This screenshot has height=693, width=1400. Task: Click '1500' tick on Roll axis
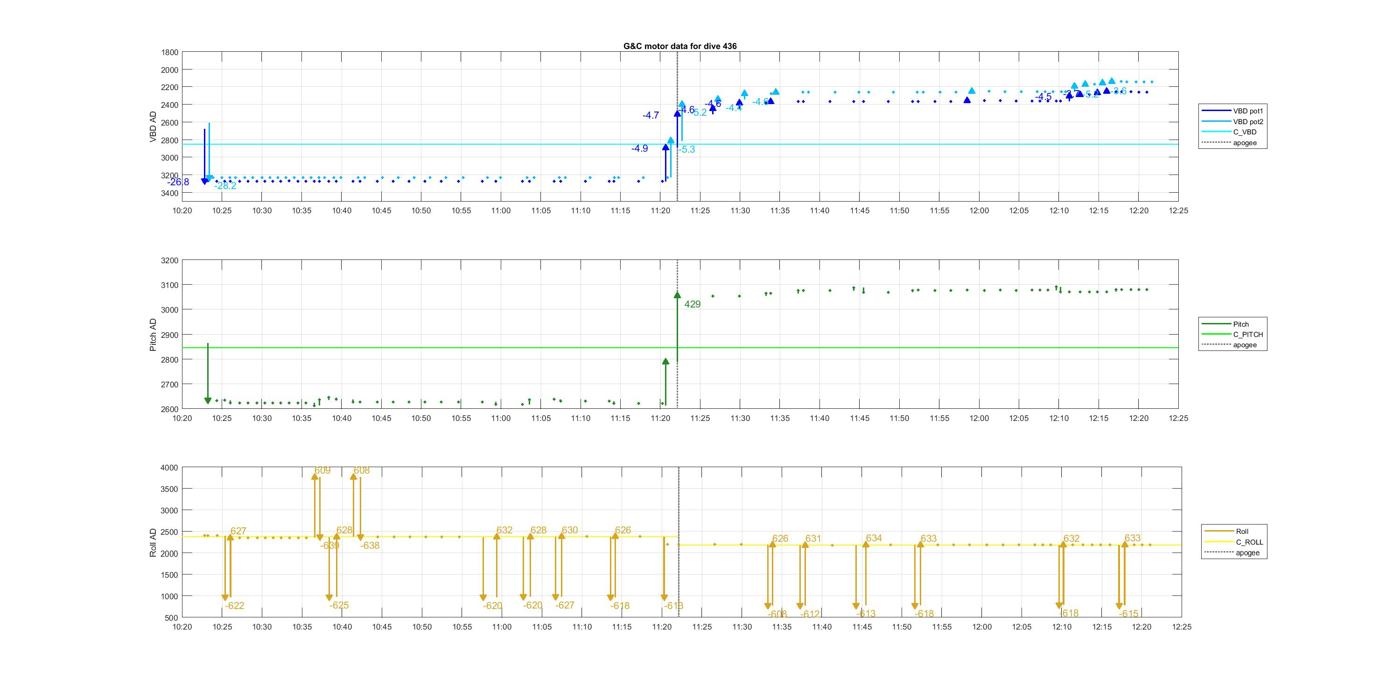pos(170,575)
